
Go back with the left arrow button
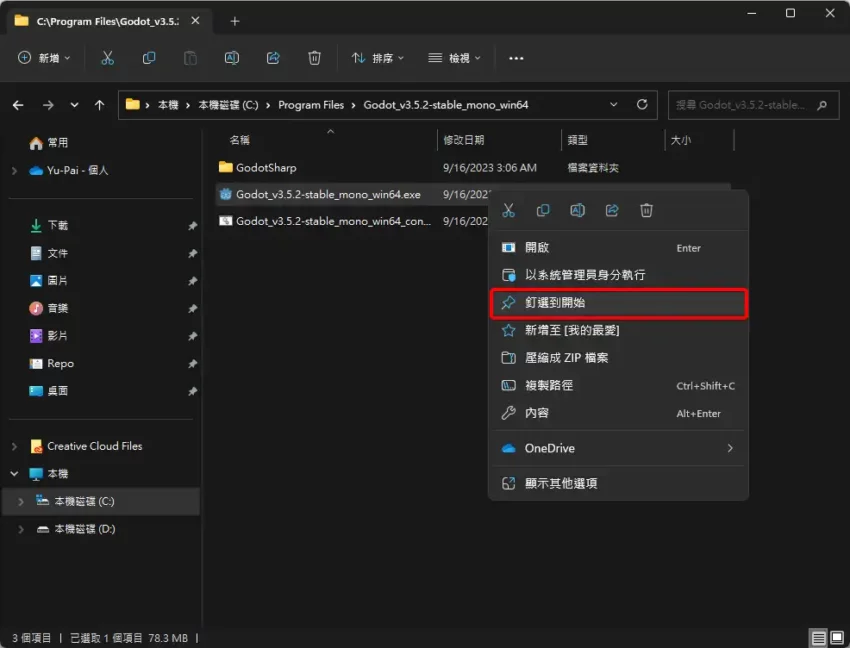[18, 105]
